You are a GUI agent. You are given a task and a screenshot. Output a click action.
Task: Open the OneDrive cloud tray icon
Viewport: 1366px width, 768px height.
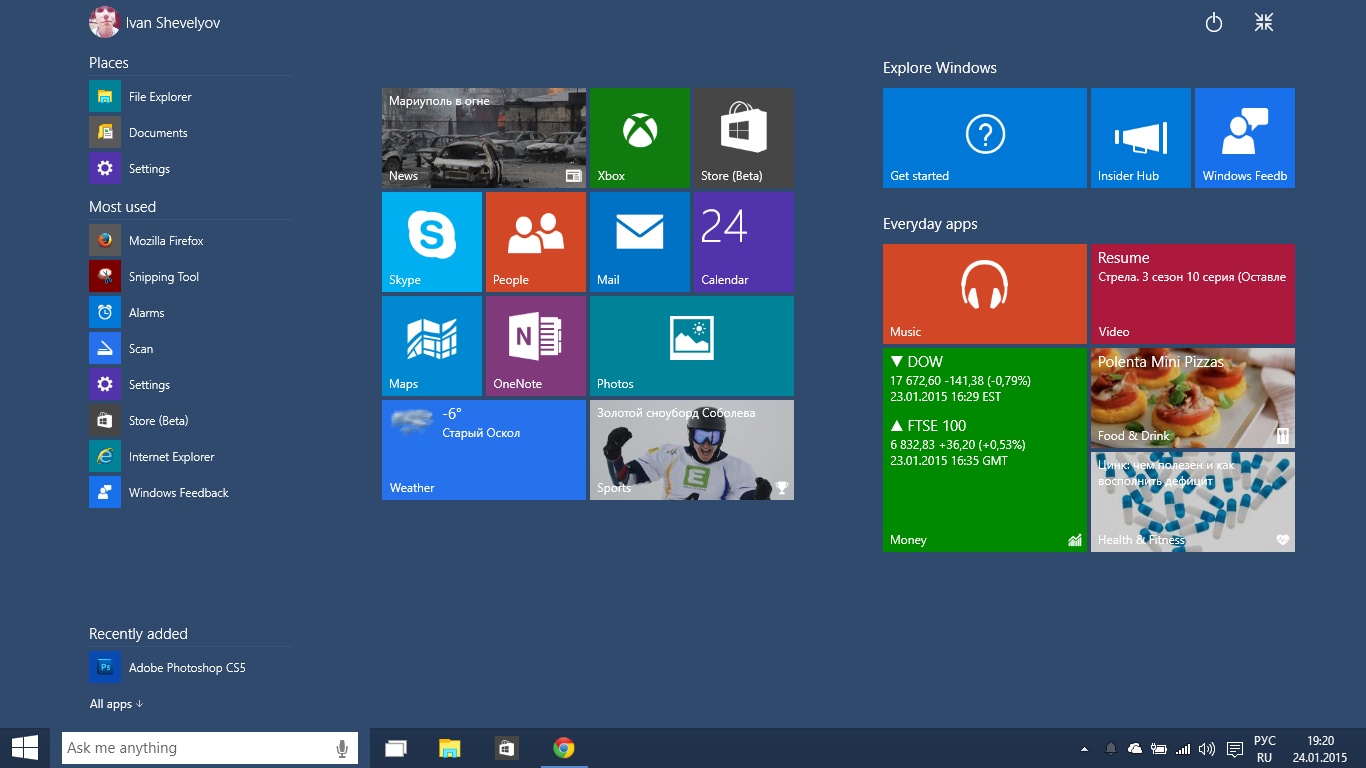pyautogui.click(x=1135, y=749)
